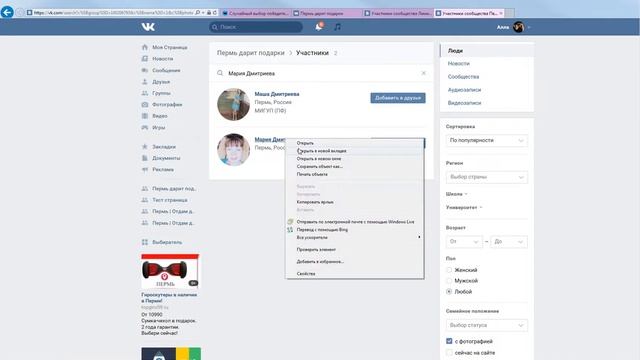
Task: Switch to the Пермь дарит подарки browser tab
Action: (x=327, y=13)
